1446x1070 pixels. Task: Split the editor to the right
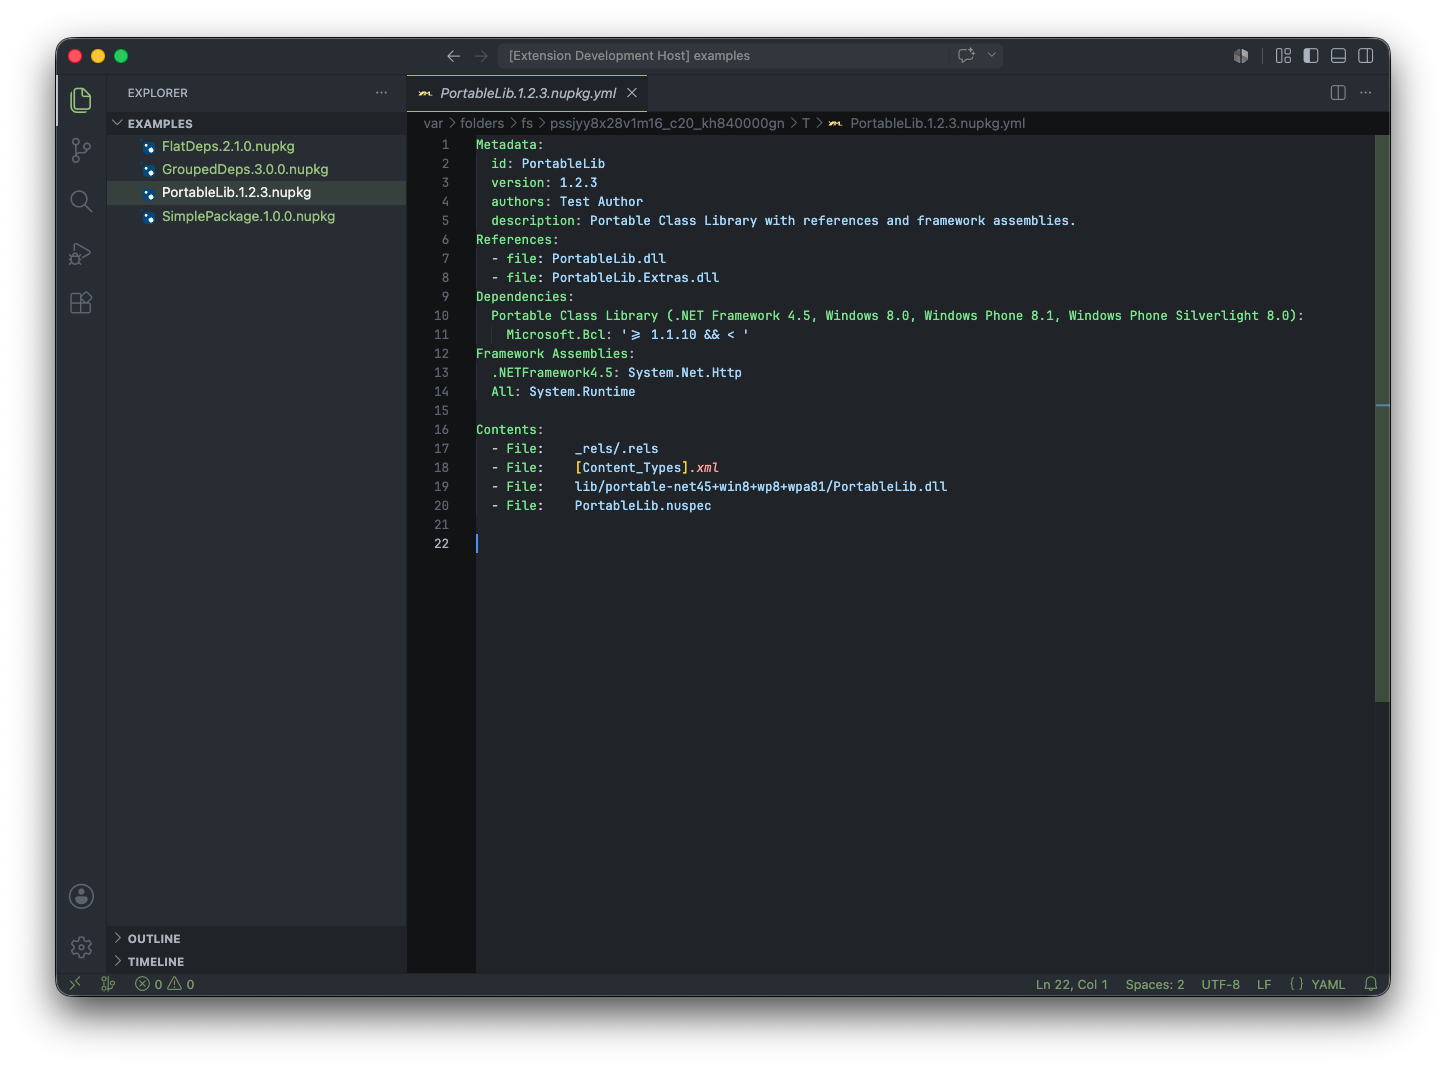(x=1338, y=92)
